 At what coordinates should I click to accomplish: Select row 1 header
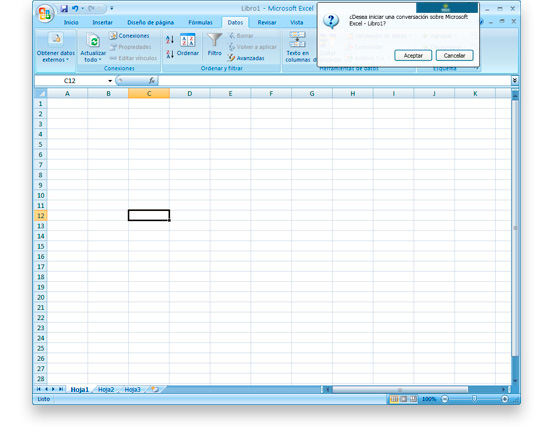[x=40, y=103]
